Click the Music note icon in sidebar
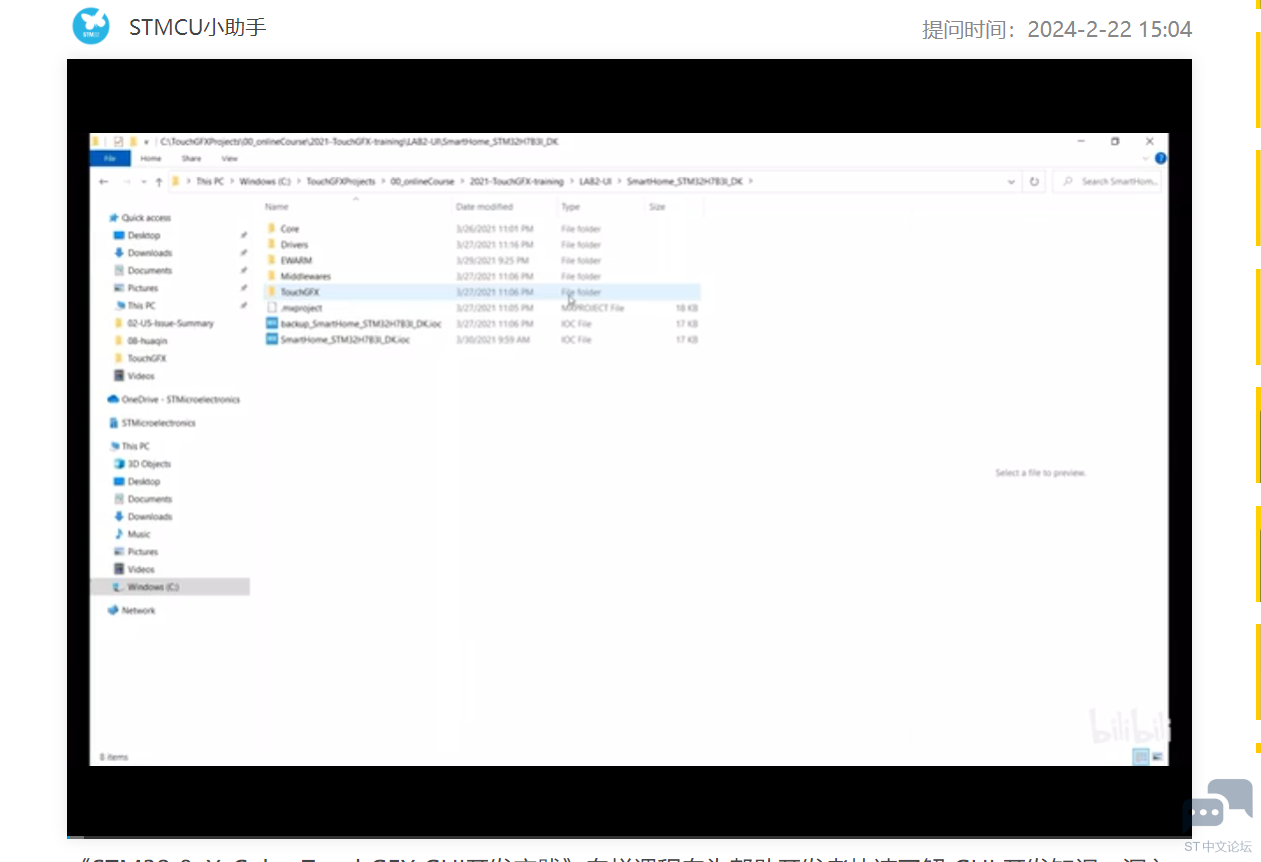1261x862 pixels. coord(120,534)
